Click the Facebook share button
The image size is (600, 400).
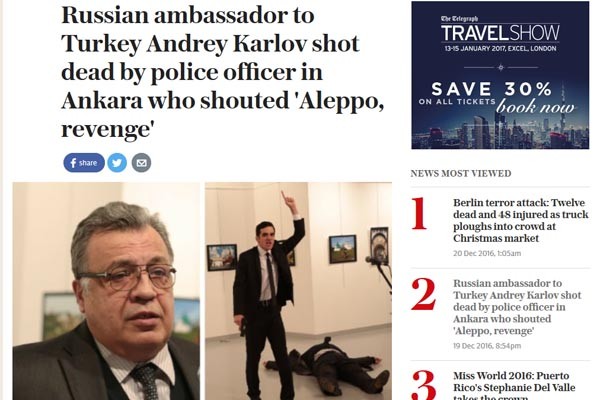[84, 163]
